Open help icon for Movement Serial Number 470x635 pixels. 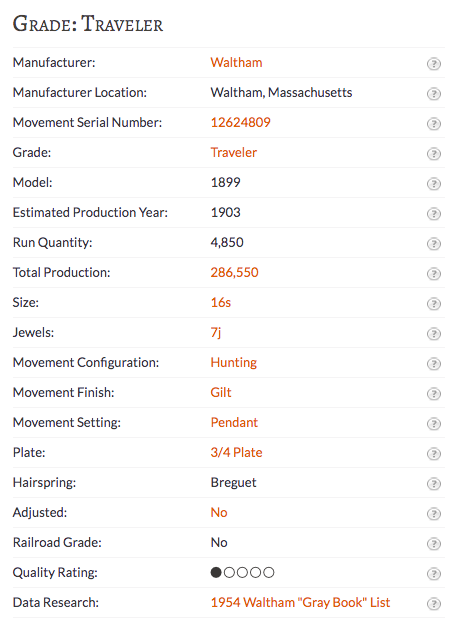tap(434, 124)
